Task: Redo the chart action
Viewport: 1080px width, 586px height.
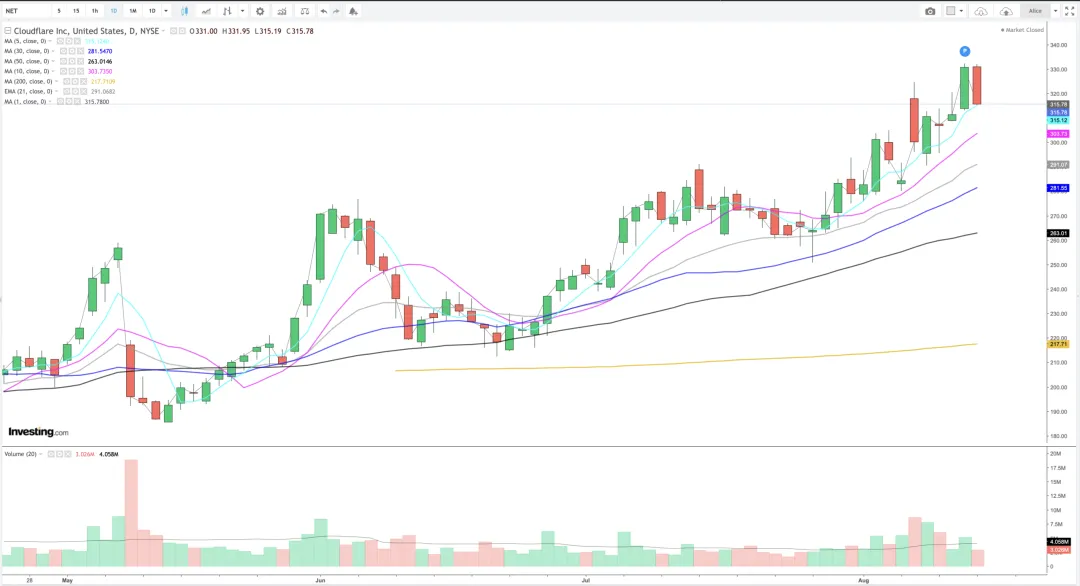Action: 336,11
